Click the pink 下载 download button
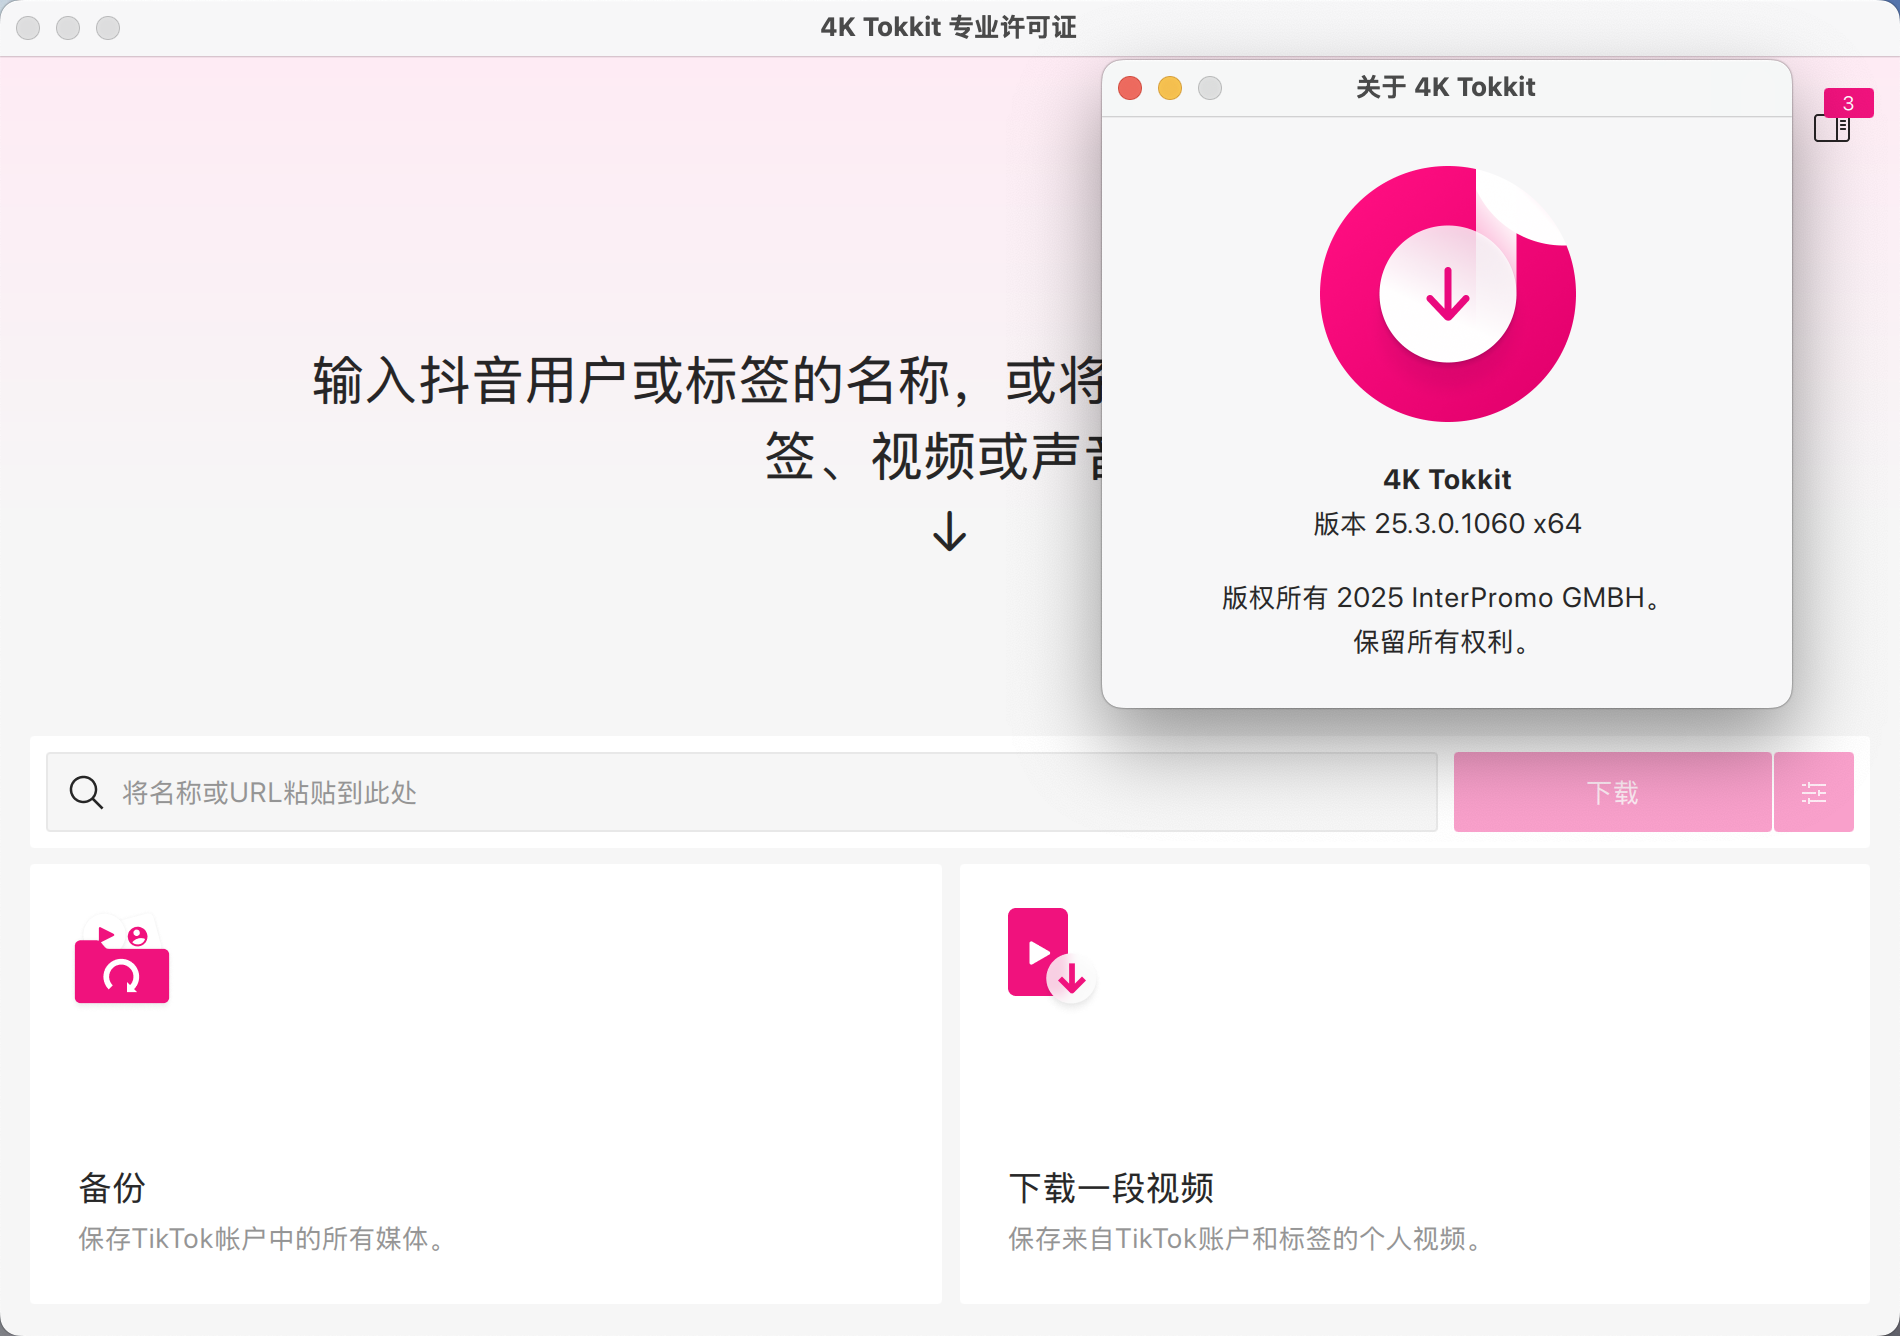 (1612, 792)
